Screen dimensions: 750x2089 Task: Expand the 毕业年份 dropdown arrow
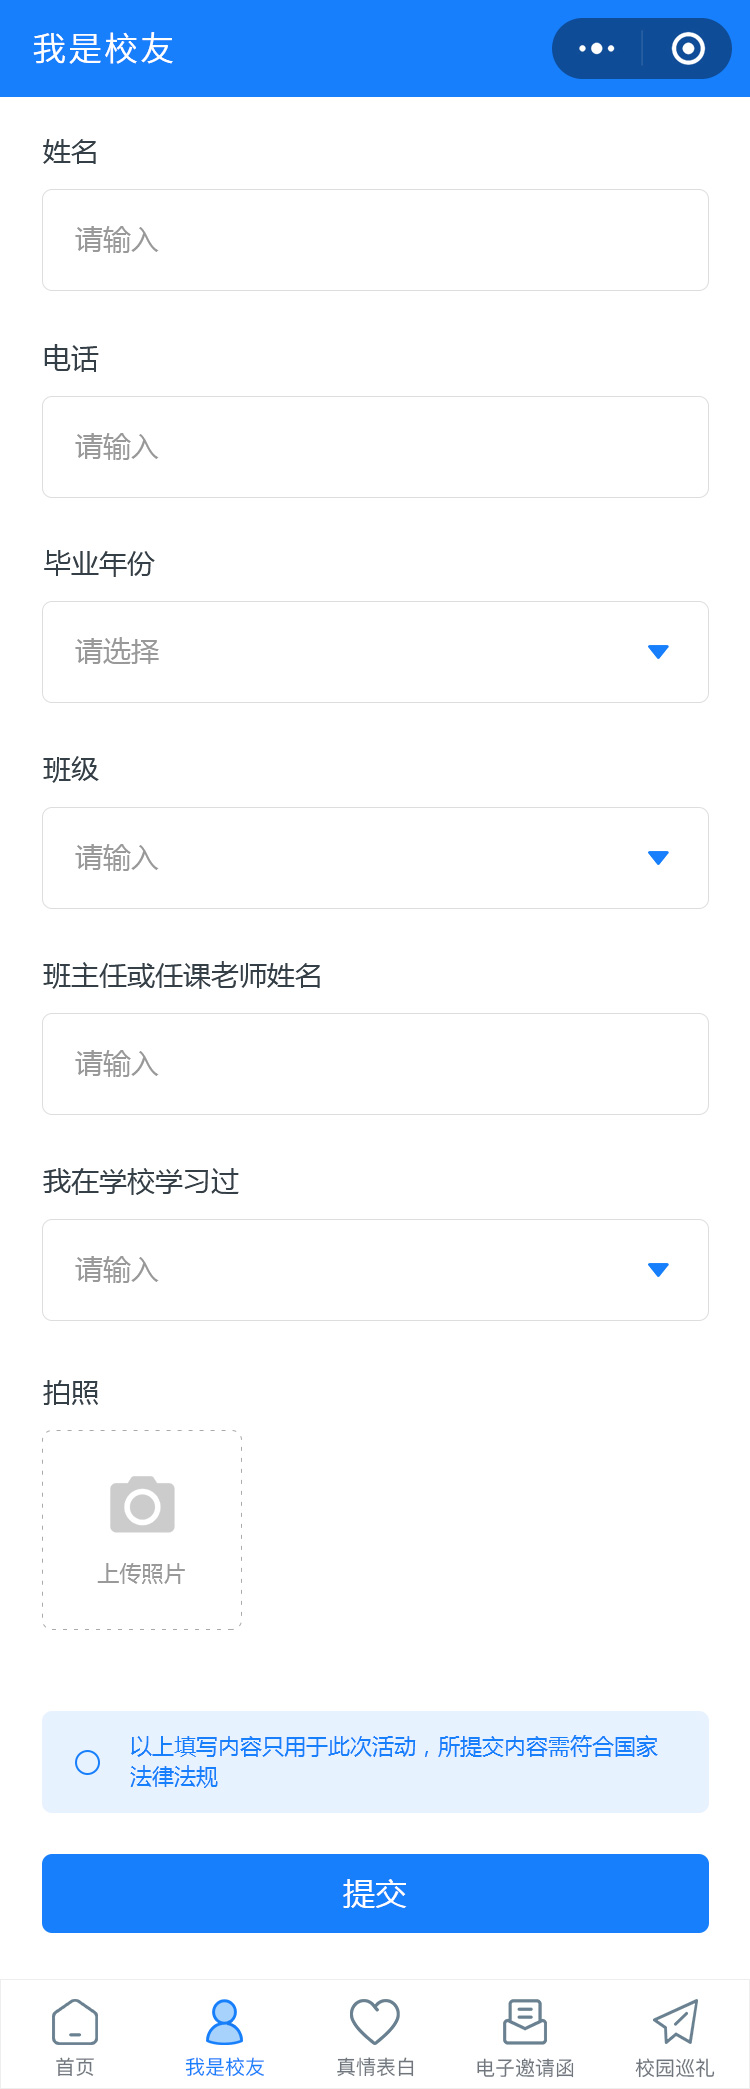658,652
